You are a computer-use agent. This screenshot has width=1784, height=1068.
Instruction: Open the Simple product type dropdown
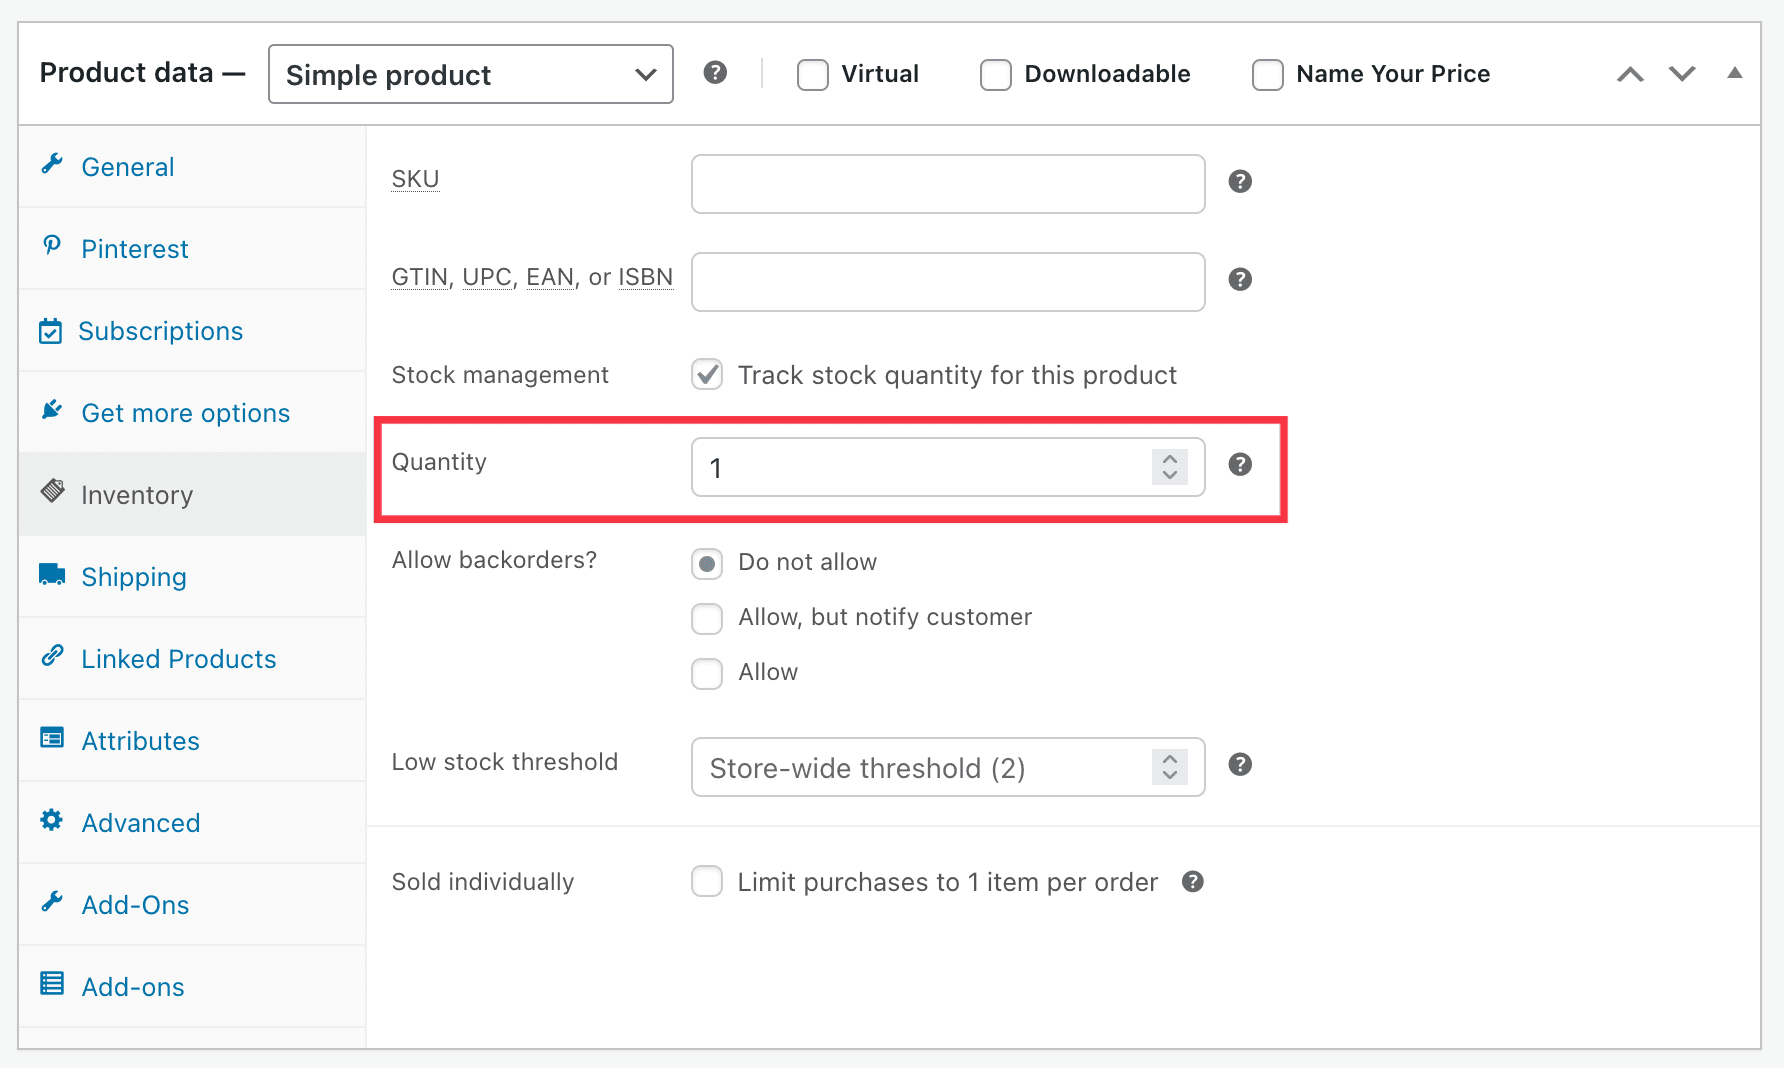pos(470,74)
